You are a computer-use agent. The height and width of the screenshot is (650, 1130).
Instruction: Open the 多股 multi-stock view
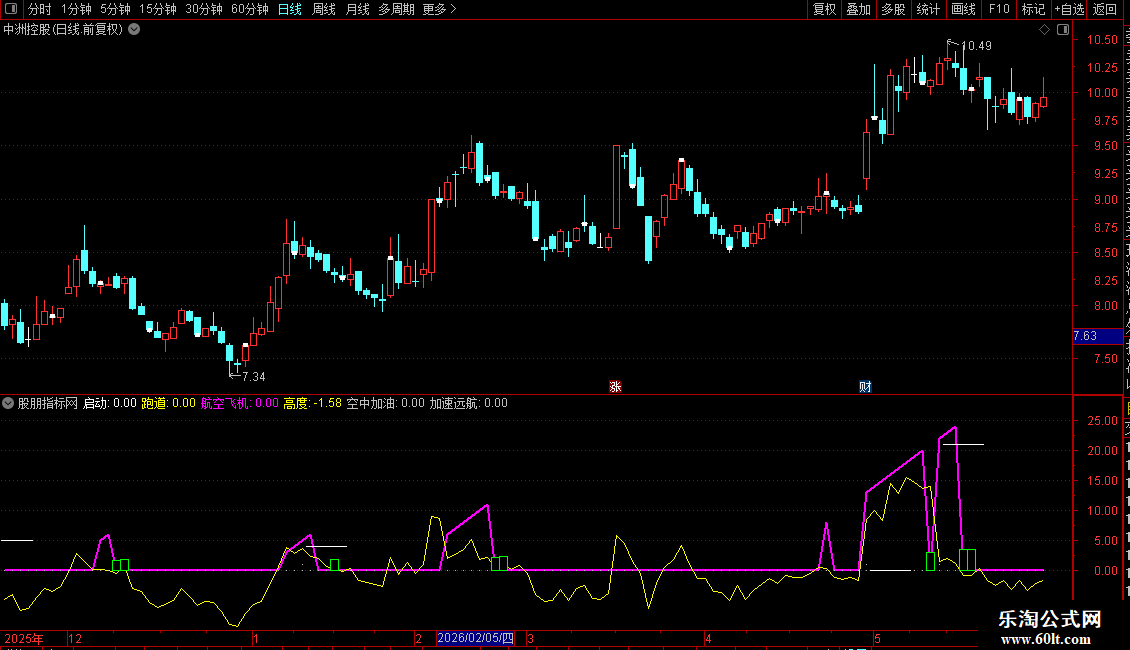pyautogui.click(x=893, y=9)
